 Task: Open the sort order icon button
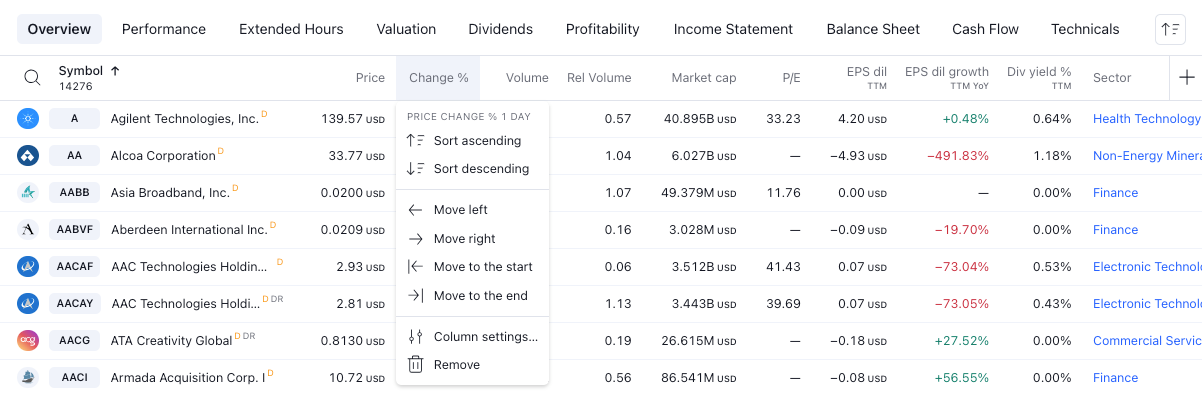(x=1170, y=29)
